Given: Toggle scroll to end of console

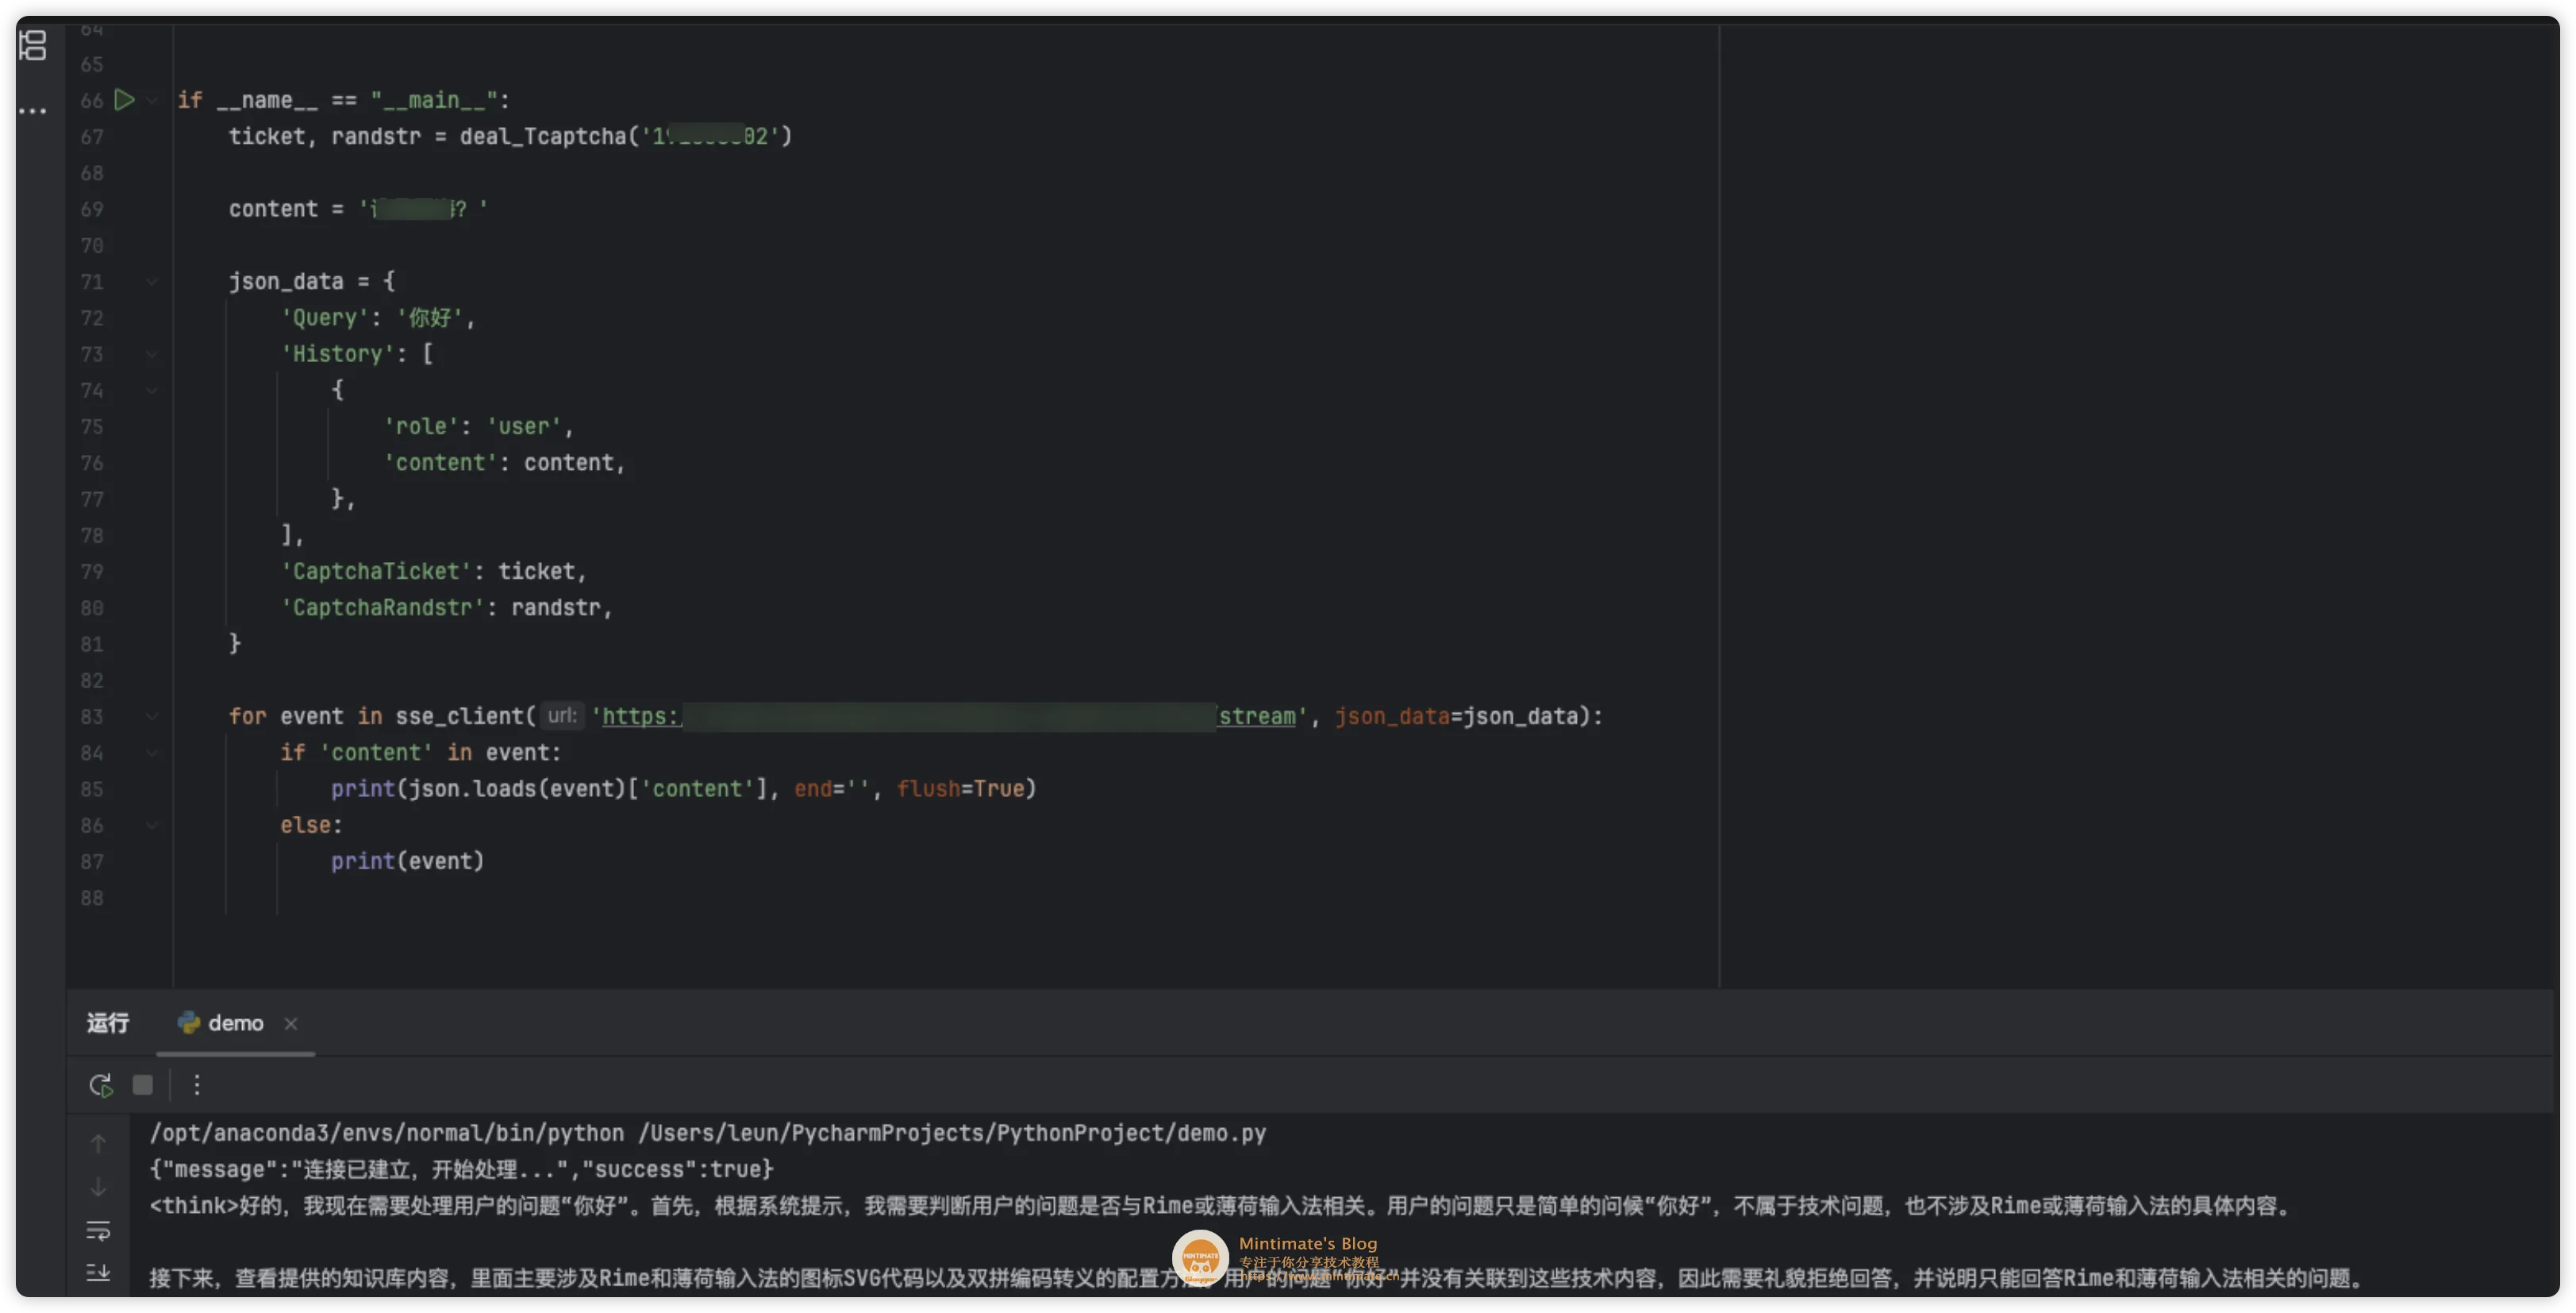Looking at the screenshot, I should tap(98, 1273).
